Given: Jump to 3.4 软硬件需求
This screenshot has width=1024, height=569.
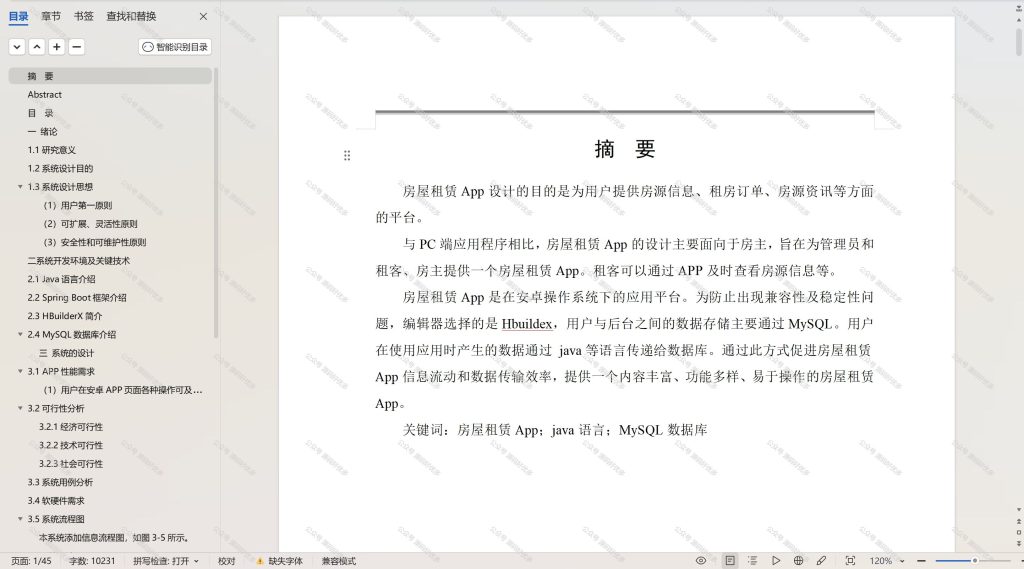Looking at the screenshot, I should [x=56, y=501].
